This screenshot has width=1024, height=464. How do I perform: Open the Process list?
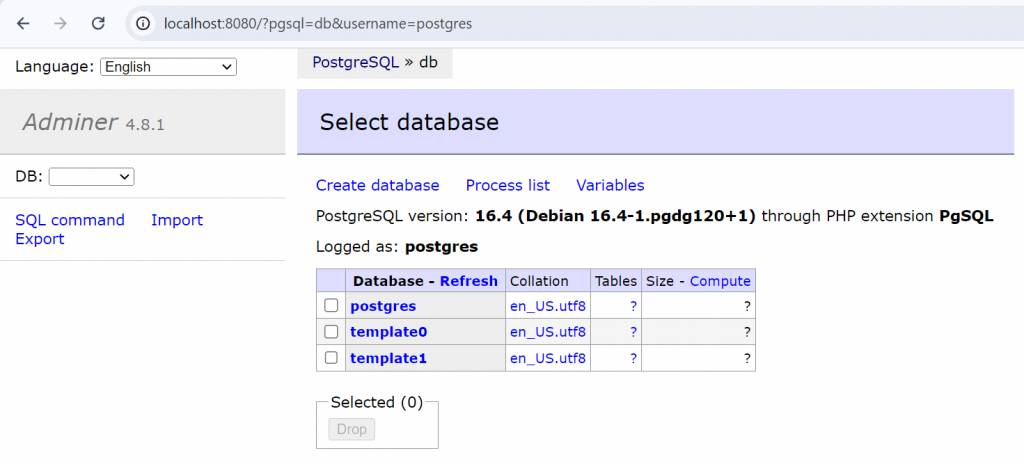pyautogui.click(x=507, y=186)
